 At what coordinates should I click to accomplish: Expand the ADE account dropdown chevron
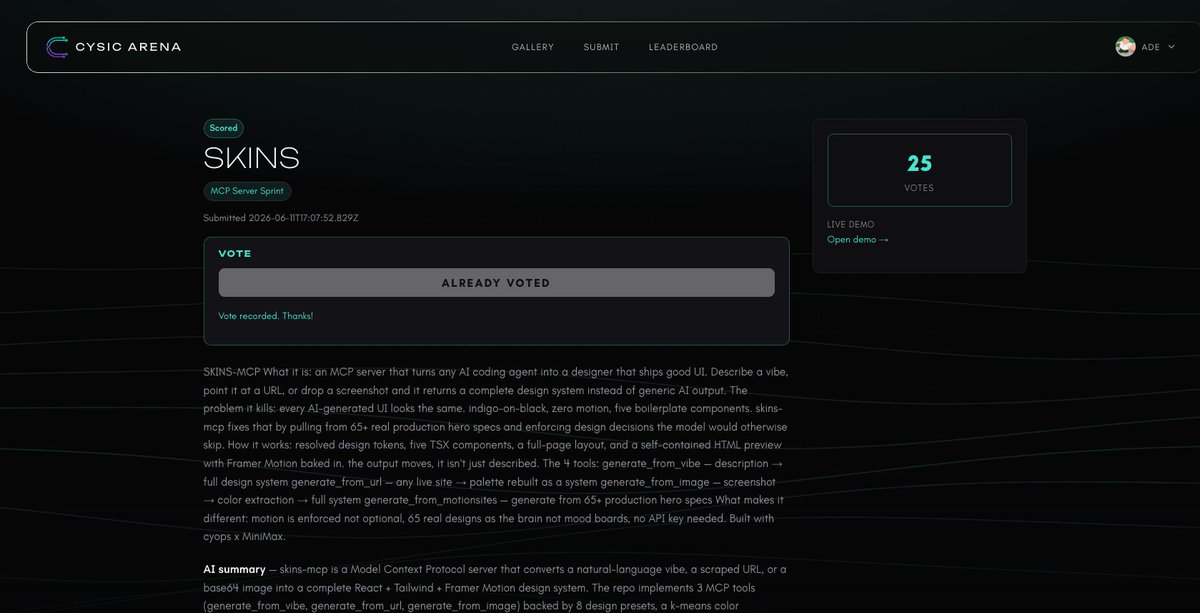click(x=1171, y=47)
